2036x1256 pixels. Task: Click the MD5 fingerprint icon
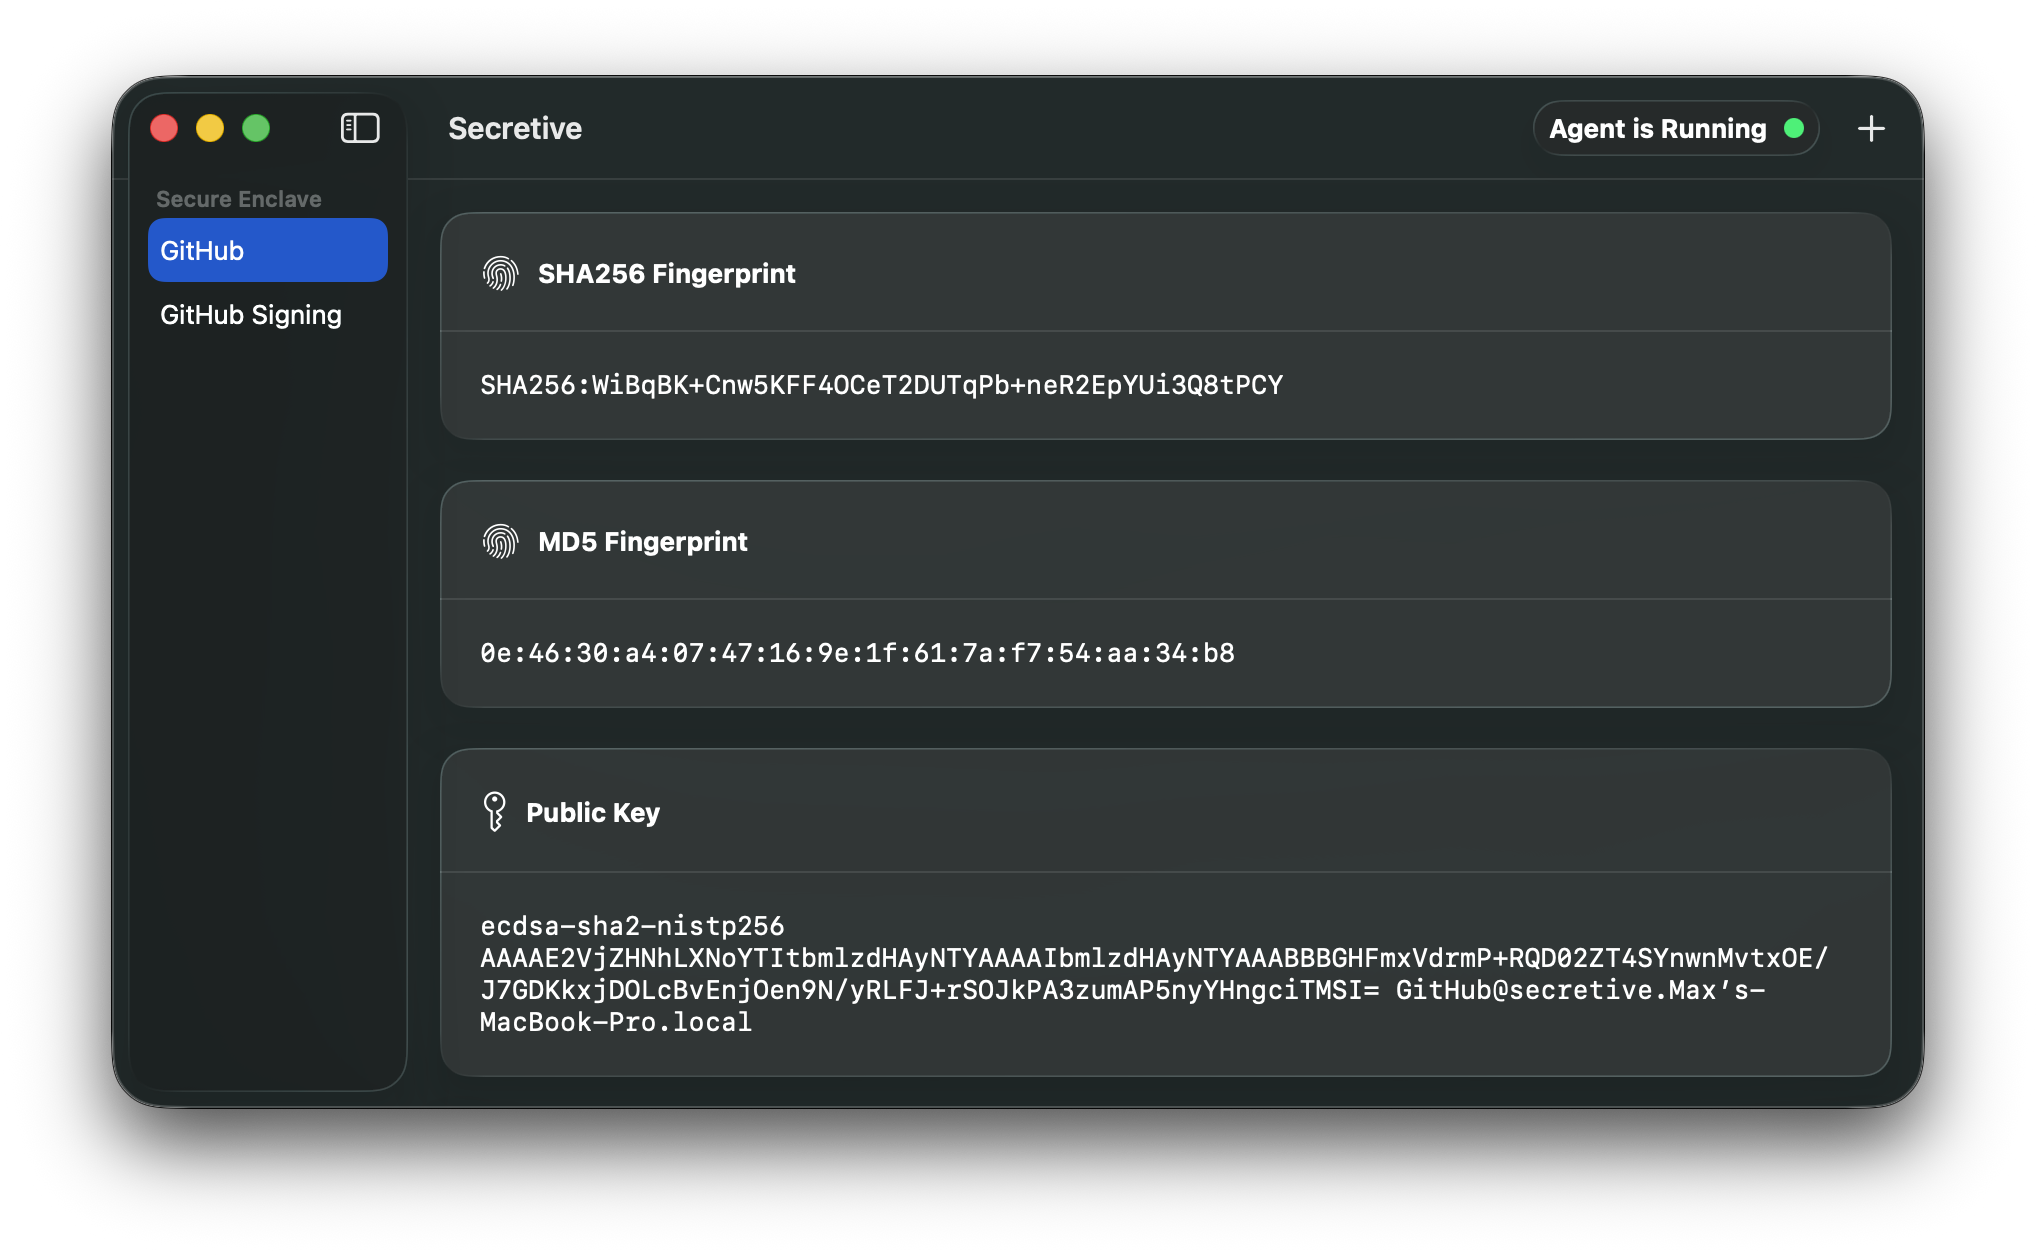click(x=500, y=541)
